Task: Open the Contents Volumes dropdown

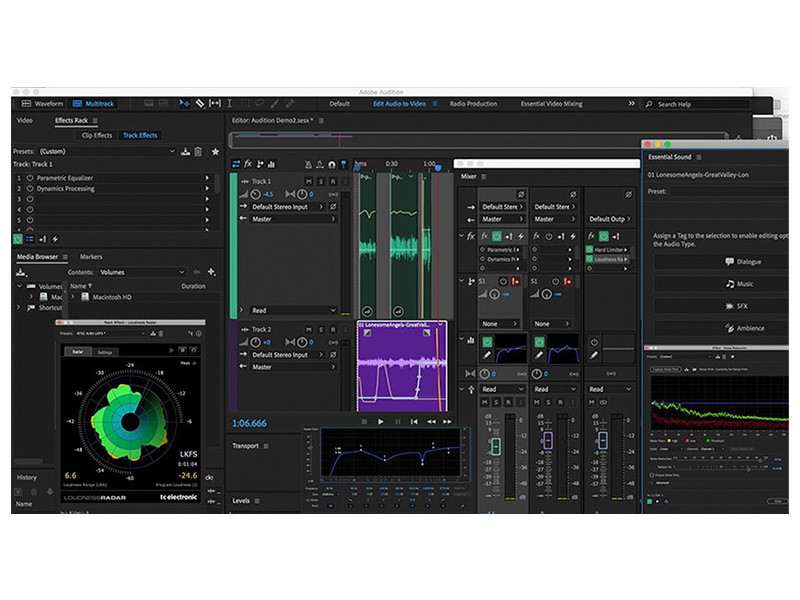Action: point(141,272)
